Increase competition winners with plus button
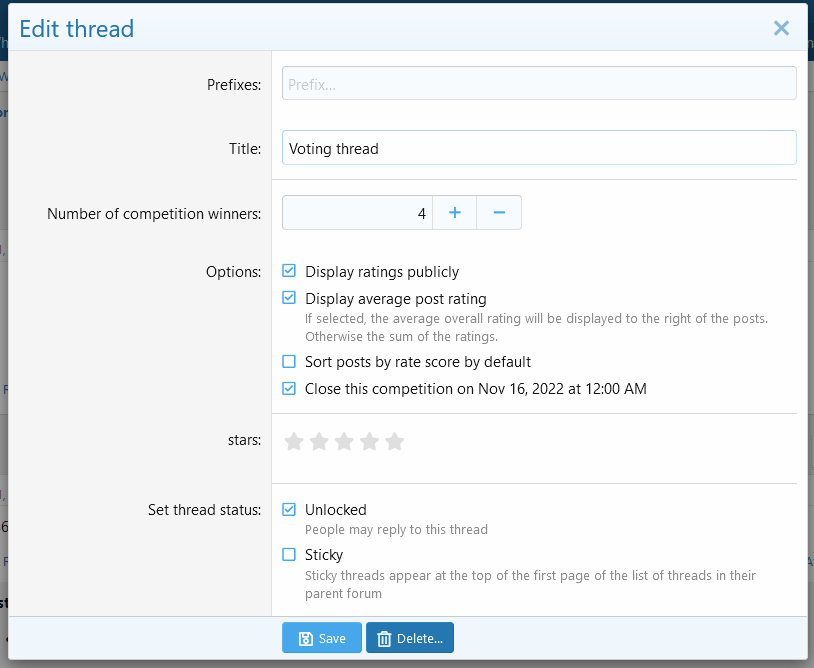This screenshot has width=814, height=668. (x=455, y=212)
